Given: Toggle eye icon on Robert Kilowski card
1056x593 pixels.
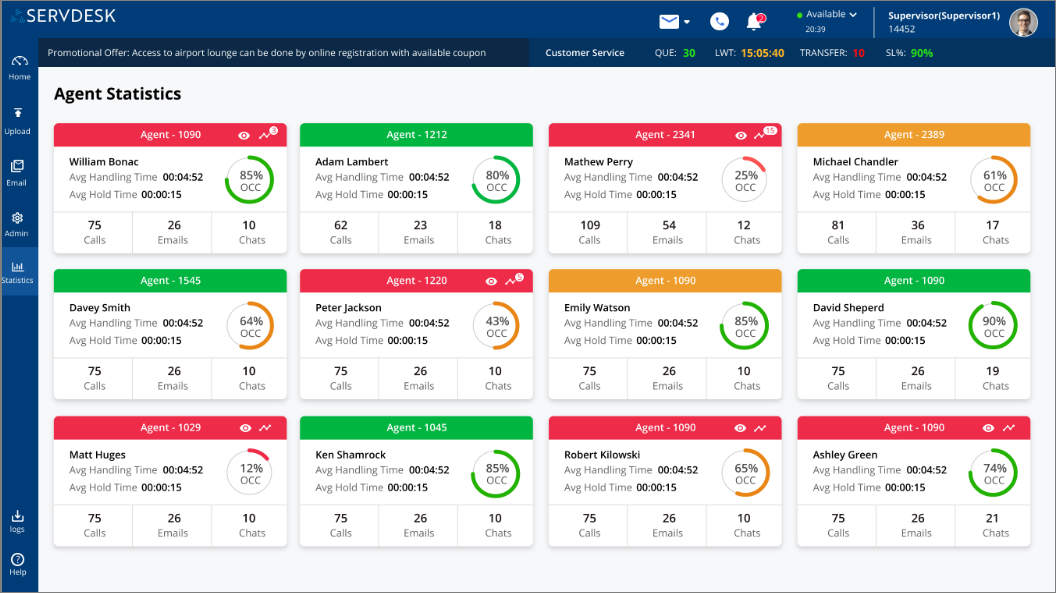Looking at the screenshot, I should point(740,428).
